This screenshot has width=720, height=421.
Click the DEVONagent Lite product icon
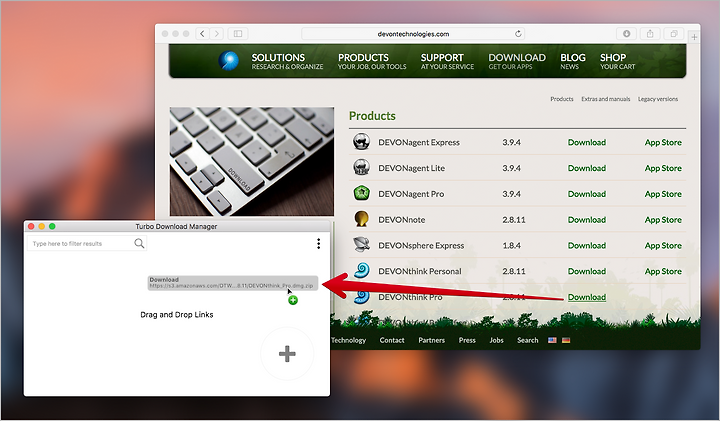pos(361,168)
